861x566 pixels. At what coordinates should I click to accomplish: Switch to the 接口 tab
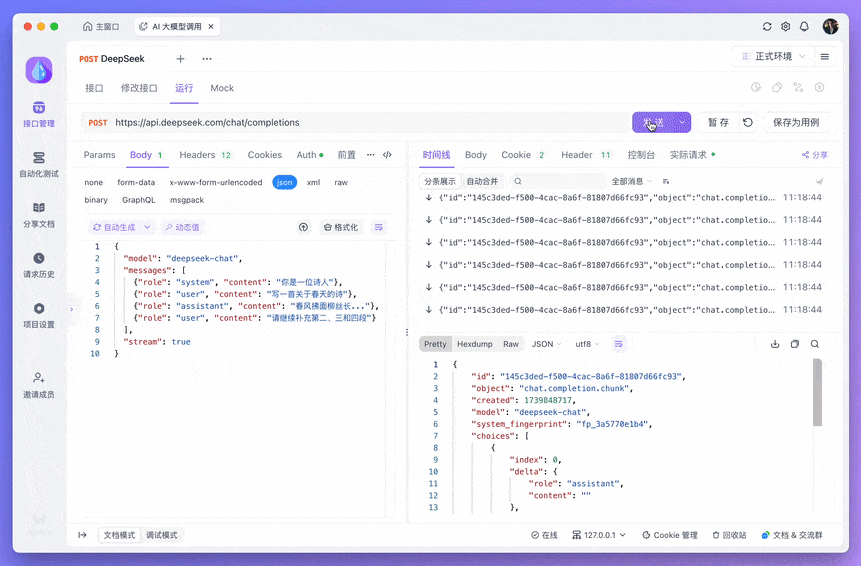[94, 88]
